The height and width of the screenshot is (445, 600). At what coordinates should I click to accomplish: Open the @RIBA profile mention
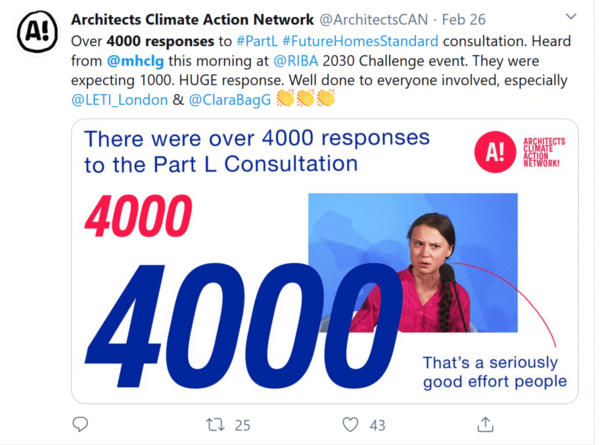298,60
